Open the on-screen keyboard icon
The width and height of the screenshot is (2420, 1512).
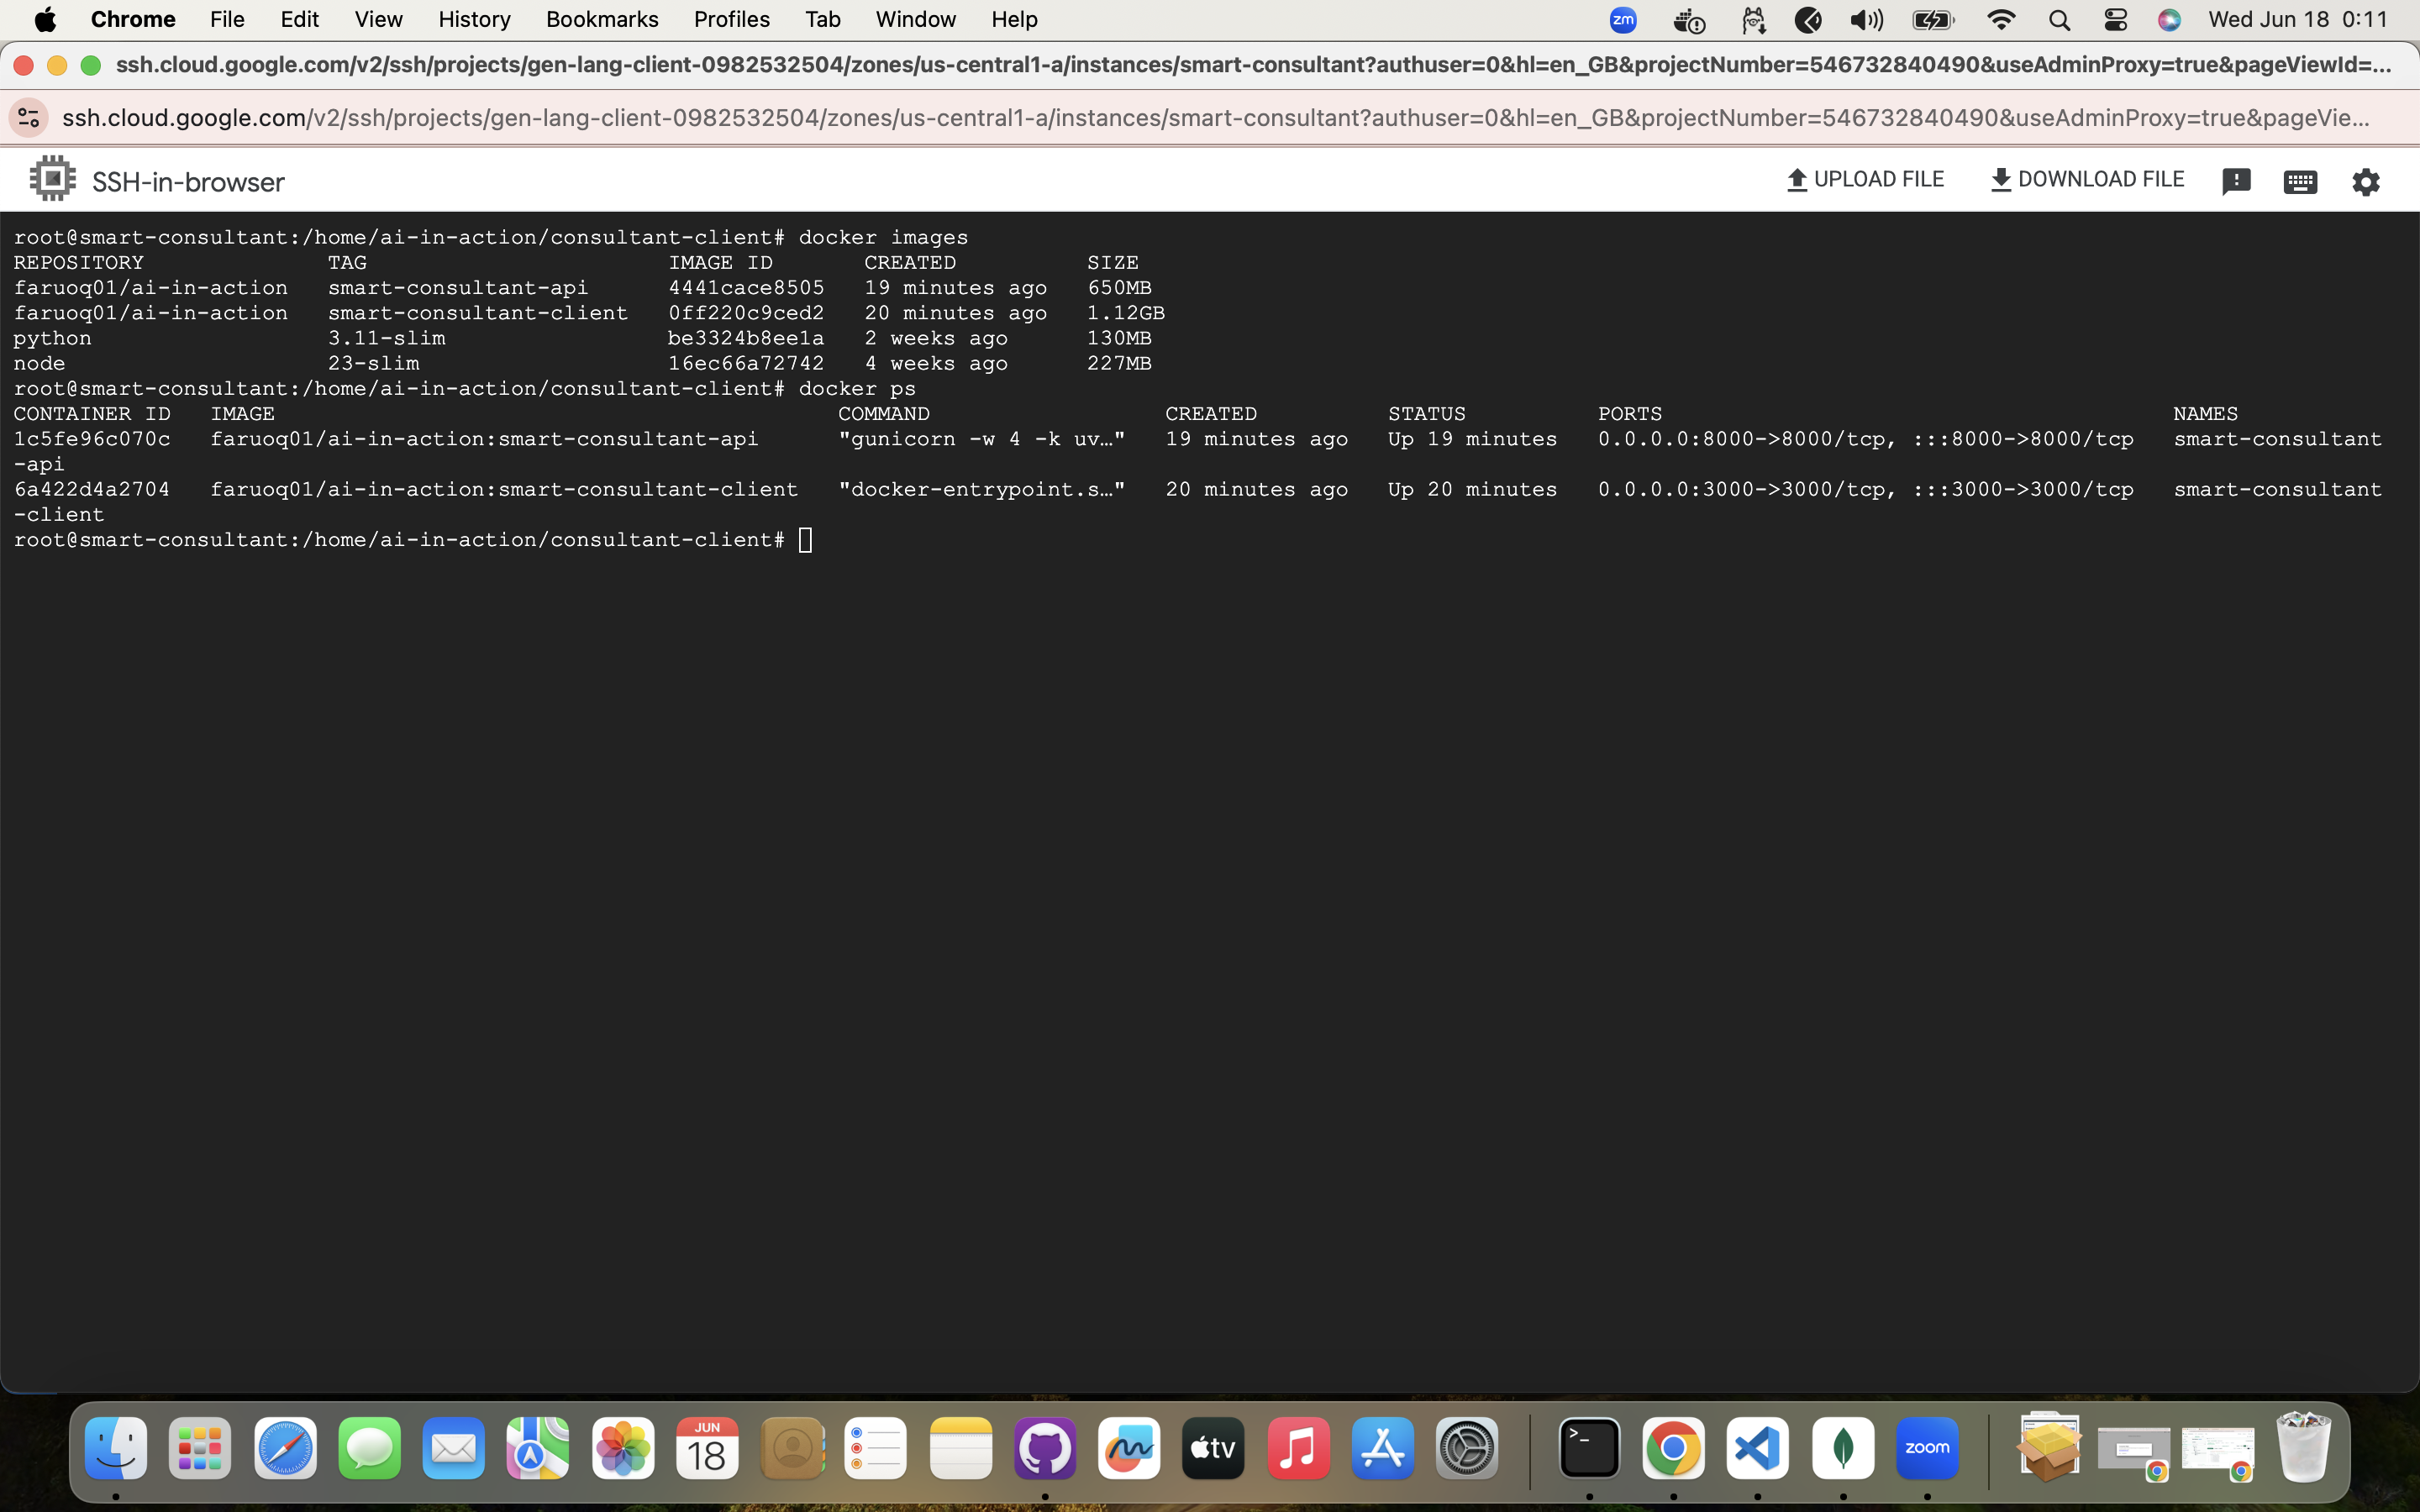coord(2300,181)
